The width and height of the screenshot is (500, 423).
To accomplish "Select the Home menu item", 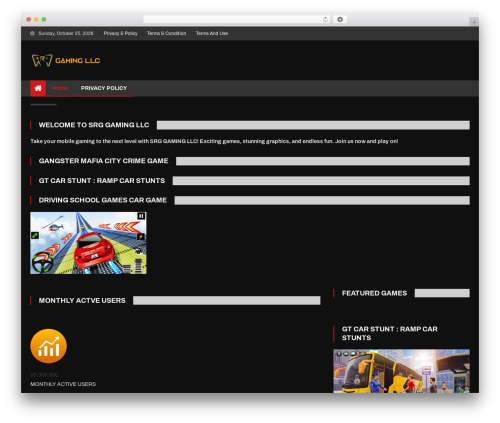I will 60,88.
